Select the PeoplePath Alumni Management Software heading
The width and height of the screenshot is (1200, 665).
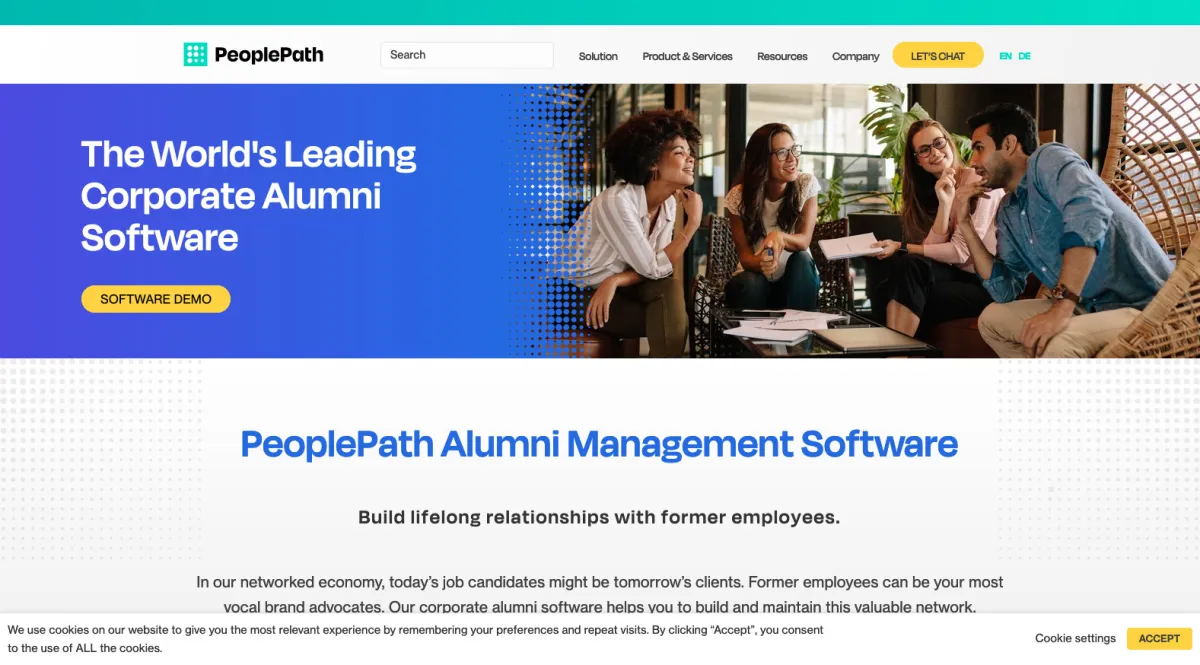(x=599, y=443)
